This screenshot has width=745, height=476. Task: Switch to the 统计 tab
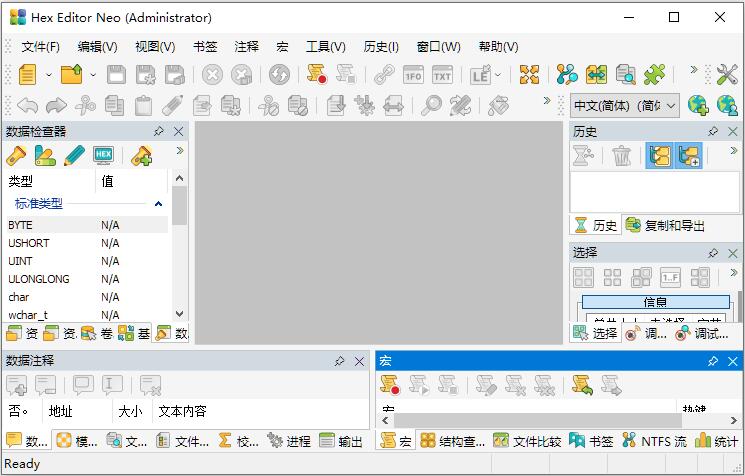716,441
